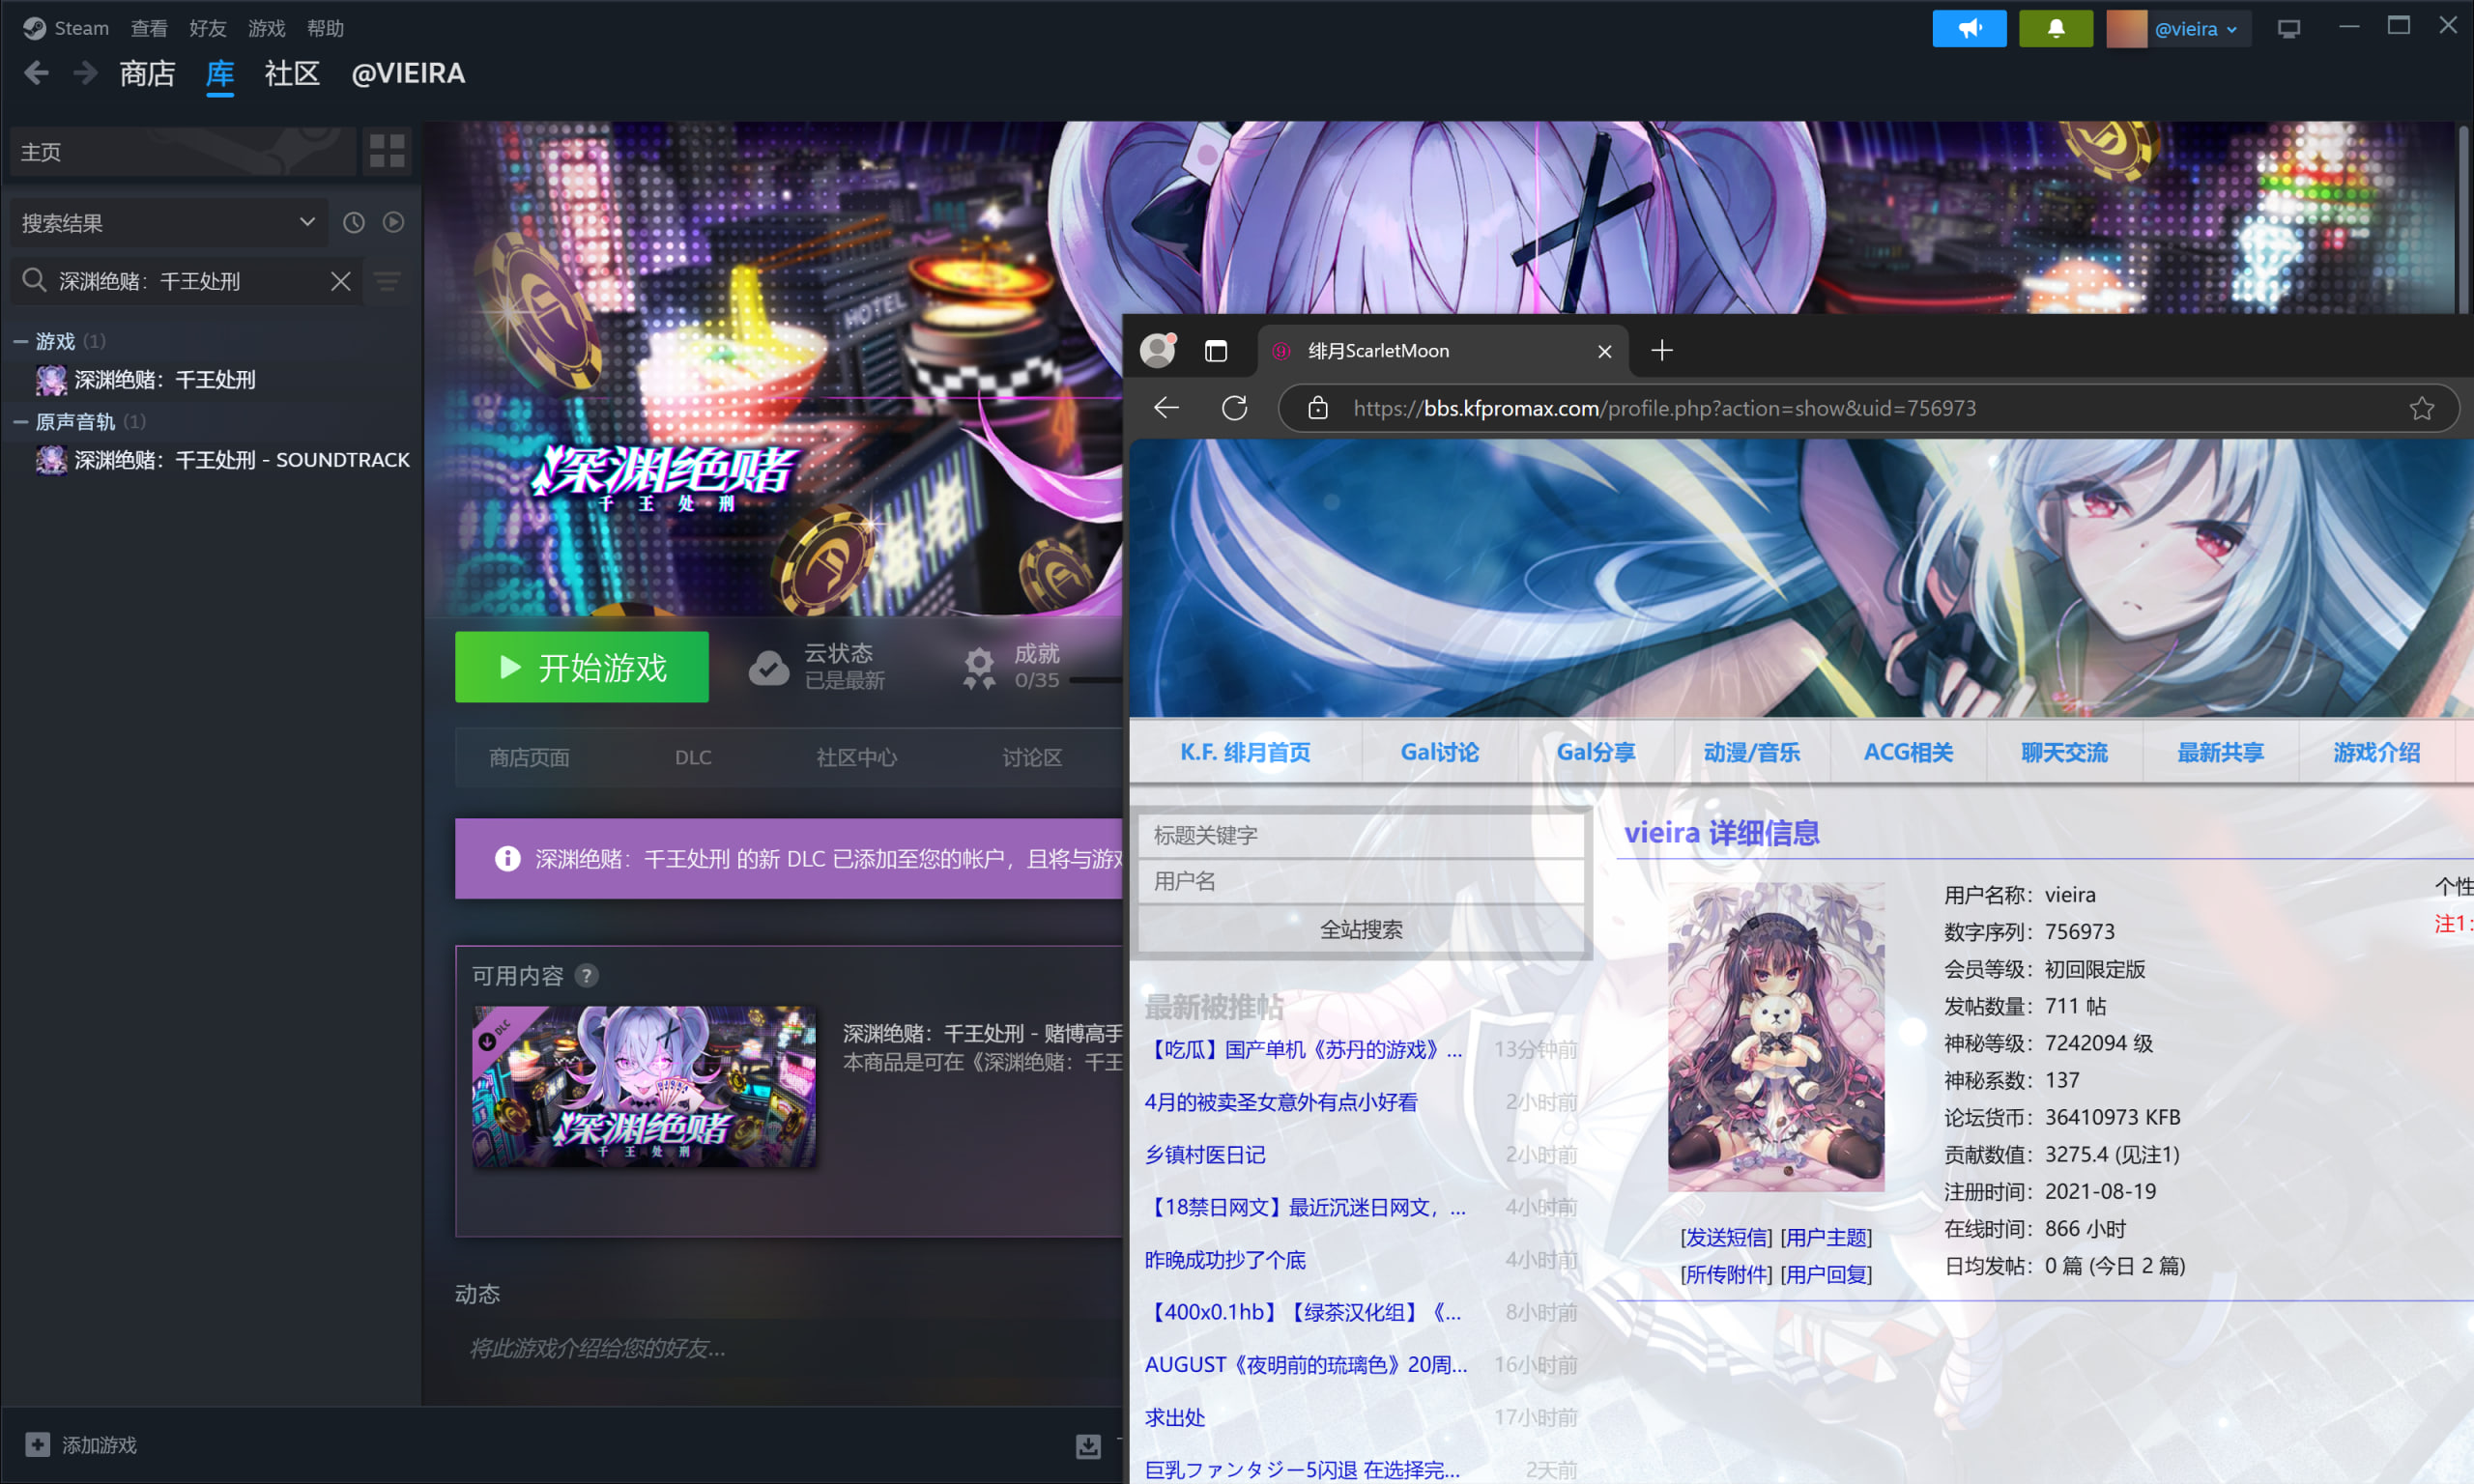Click the 标题关键字 search field
Viewport: 2474px width, 1484px height.
(x=1360, y=835)
